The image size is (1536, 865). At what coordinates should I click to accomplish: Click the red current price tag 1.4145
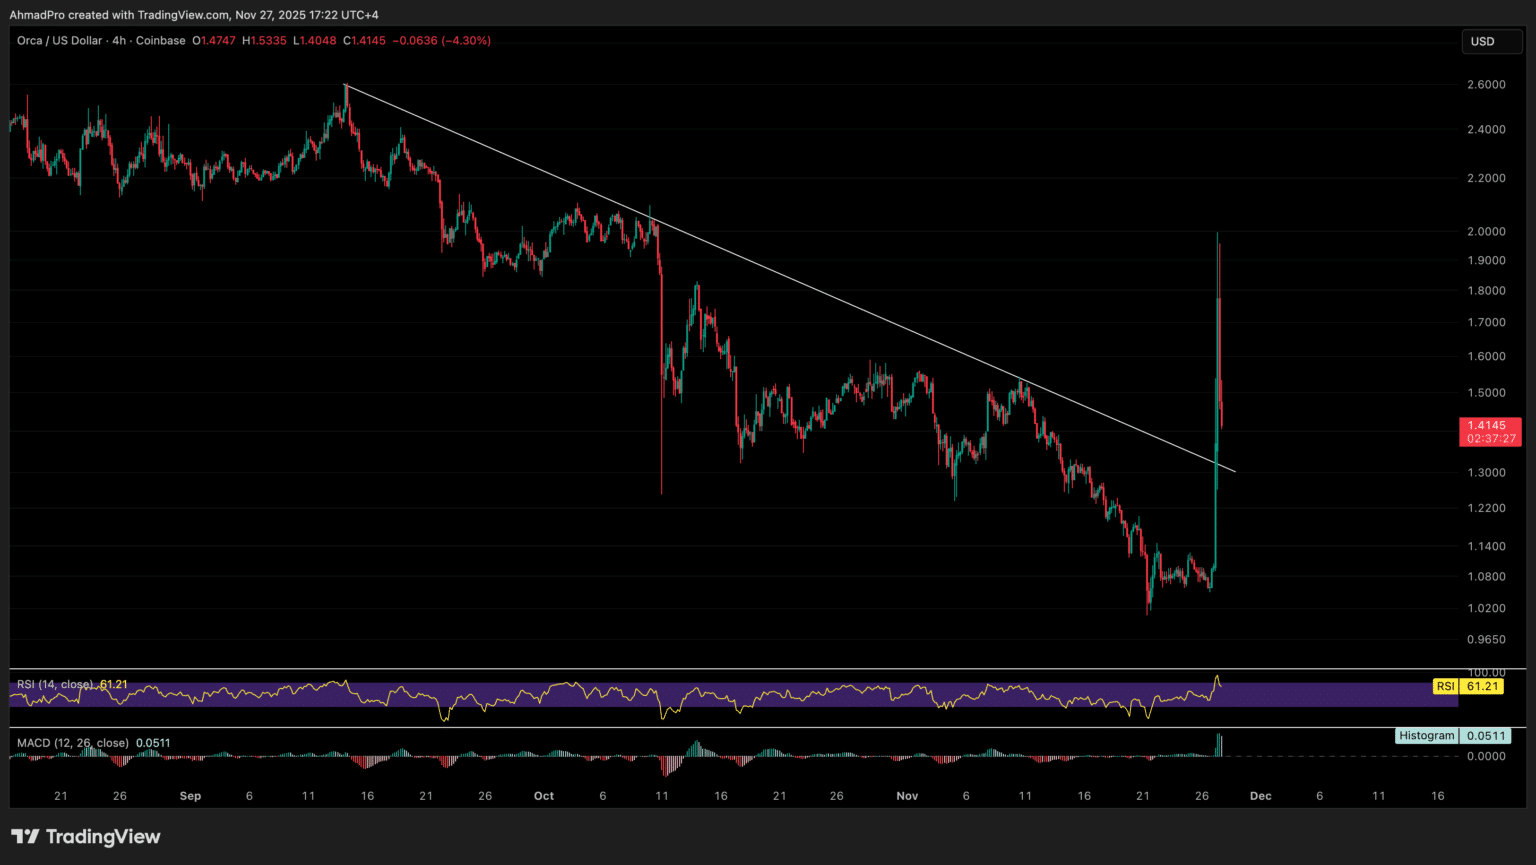[1490, 425]
